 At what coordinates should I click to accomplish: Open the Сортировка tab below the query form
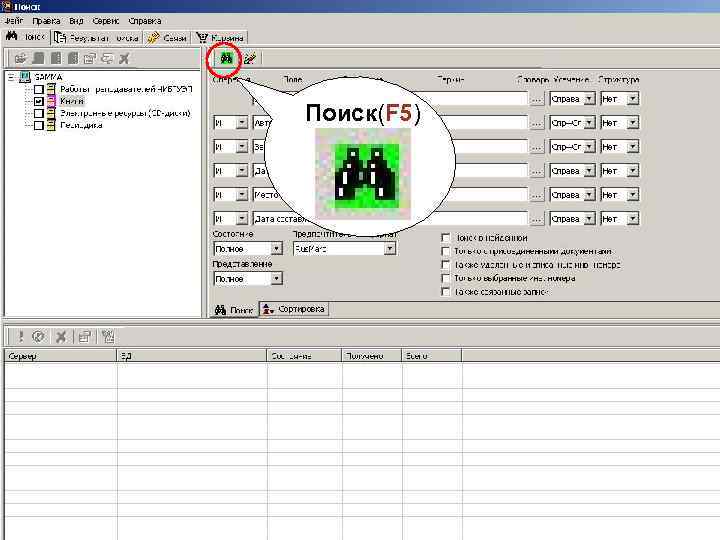click(294, 309)
